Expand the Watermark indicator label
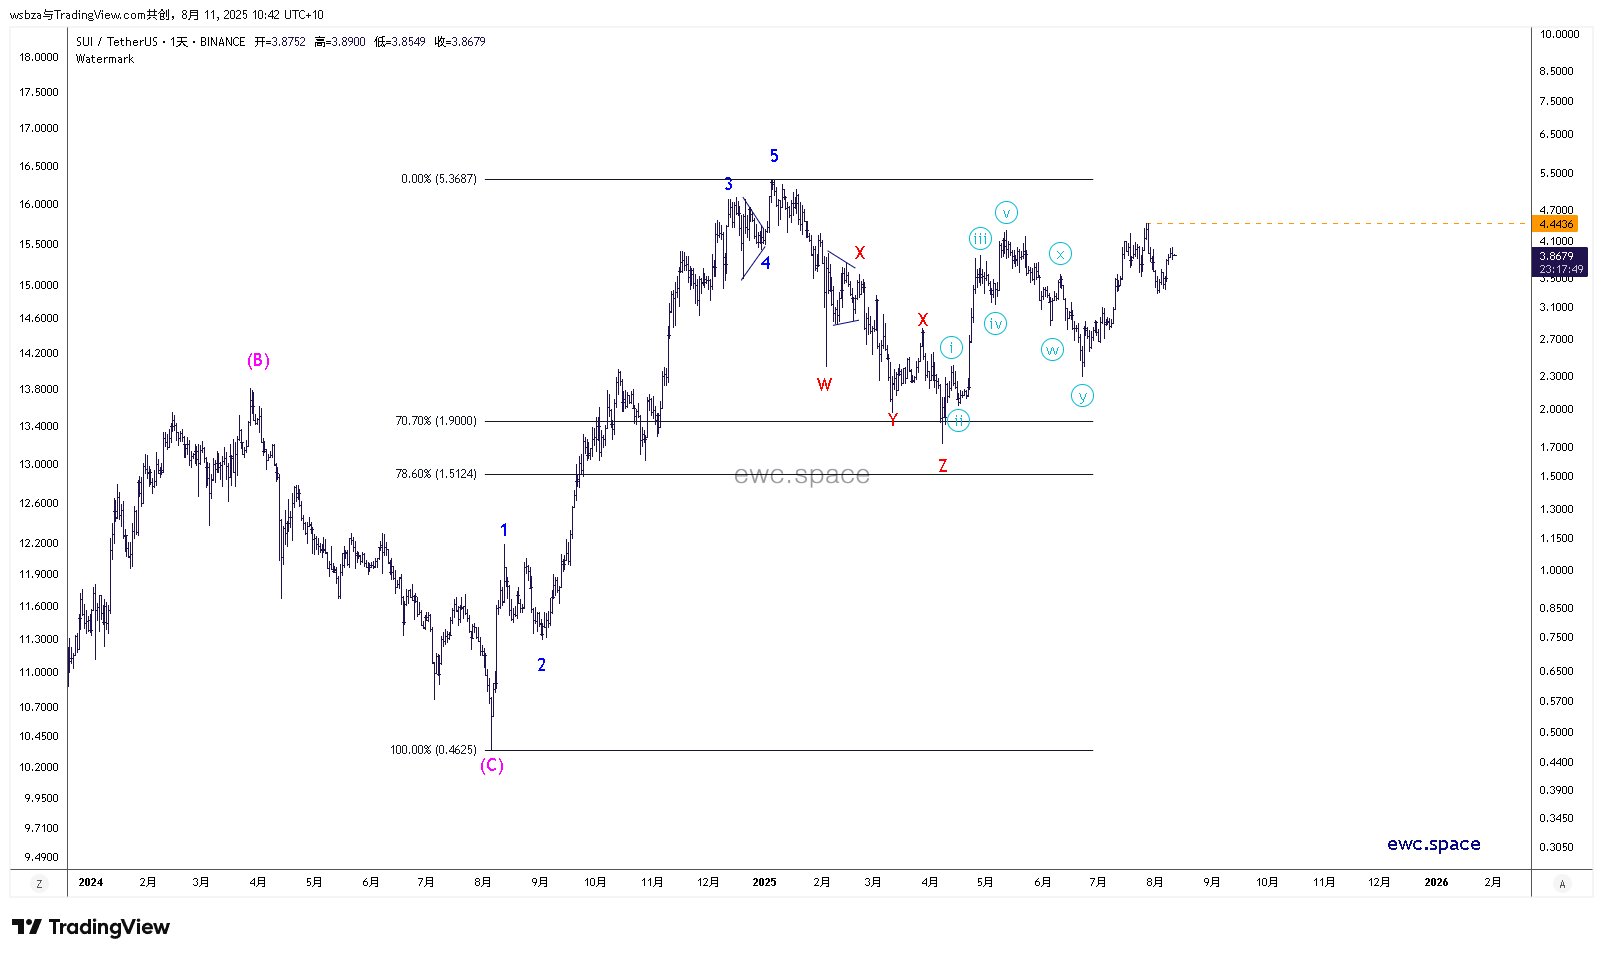Viewport: 1603px width, 957px height. click(x=105, y=59)
